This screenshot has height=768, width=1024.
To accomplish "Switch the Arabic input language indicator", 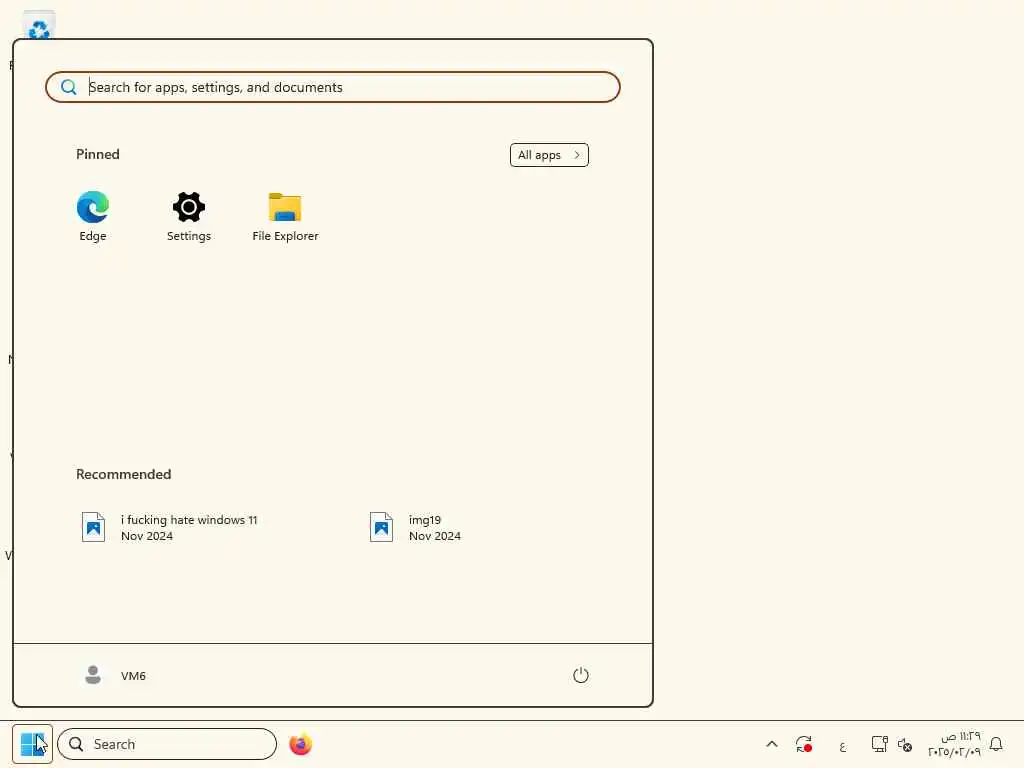I will point(842,744).
